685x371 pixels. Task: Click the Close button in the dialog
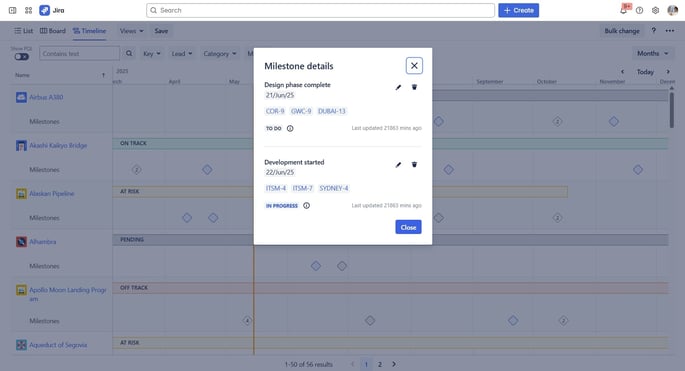pyautogui.click(x=408, y=227)
